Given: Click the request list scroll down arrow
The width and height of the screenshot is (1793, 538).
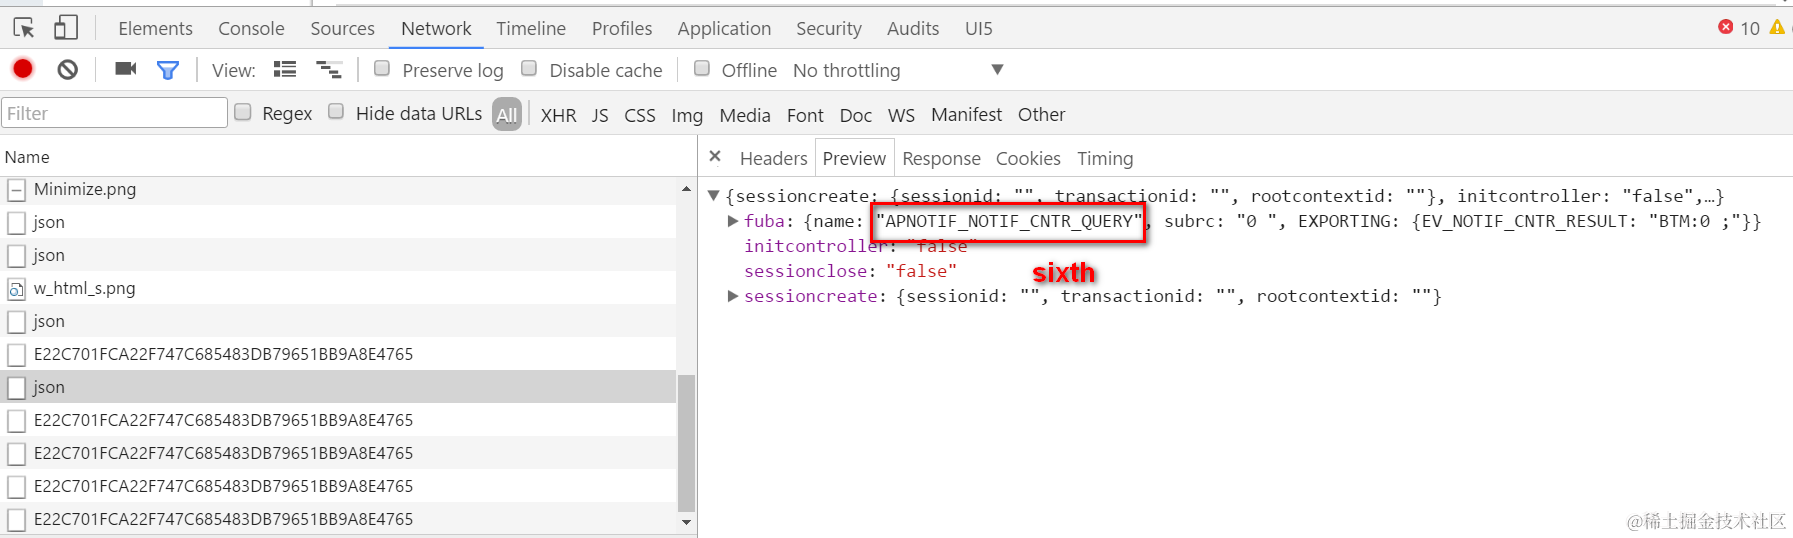Looking at the screenshot, I should tap(686, 521).
